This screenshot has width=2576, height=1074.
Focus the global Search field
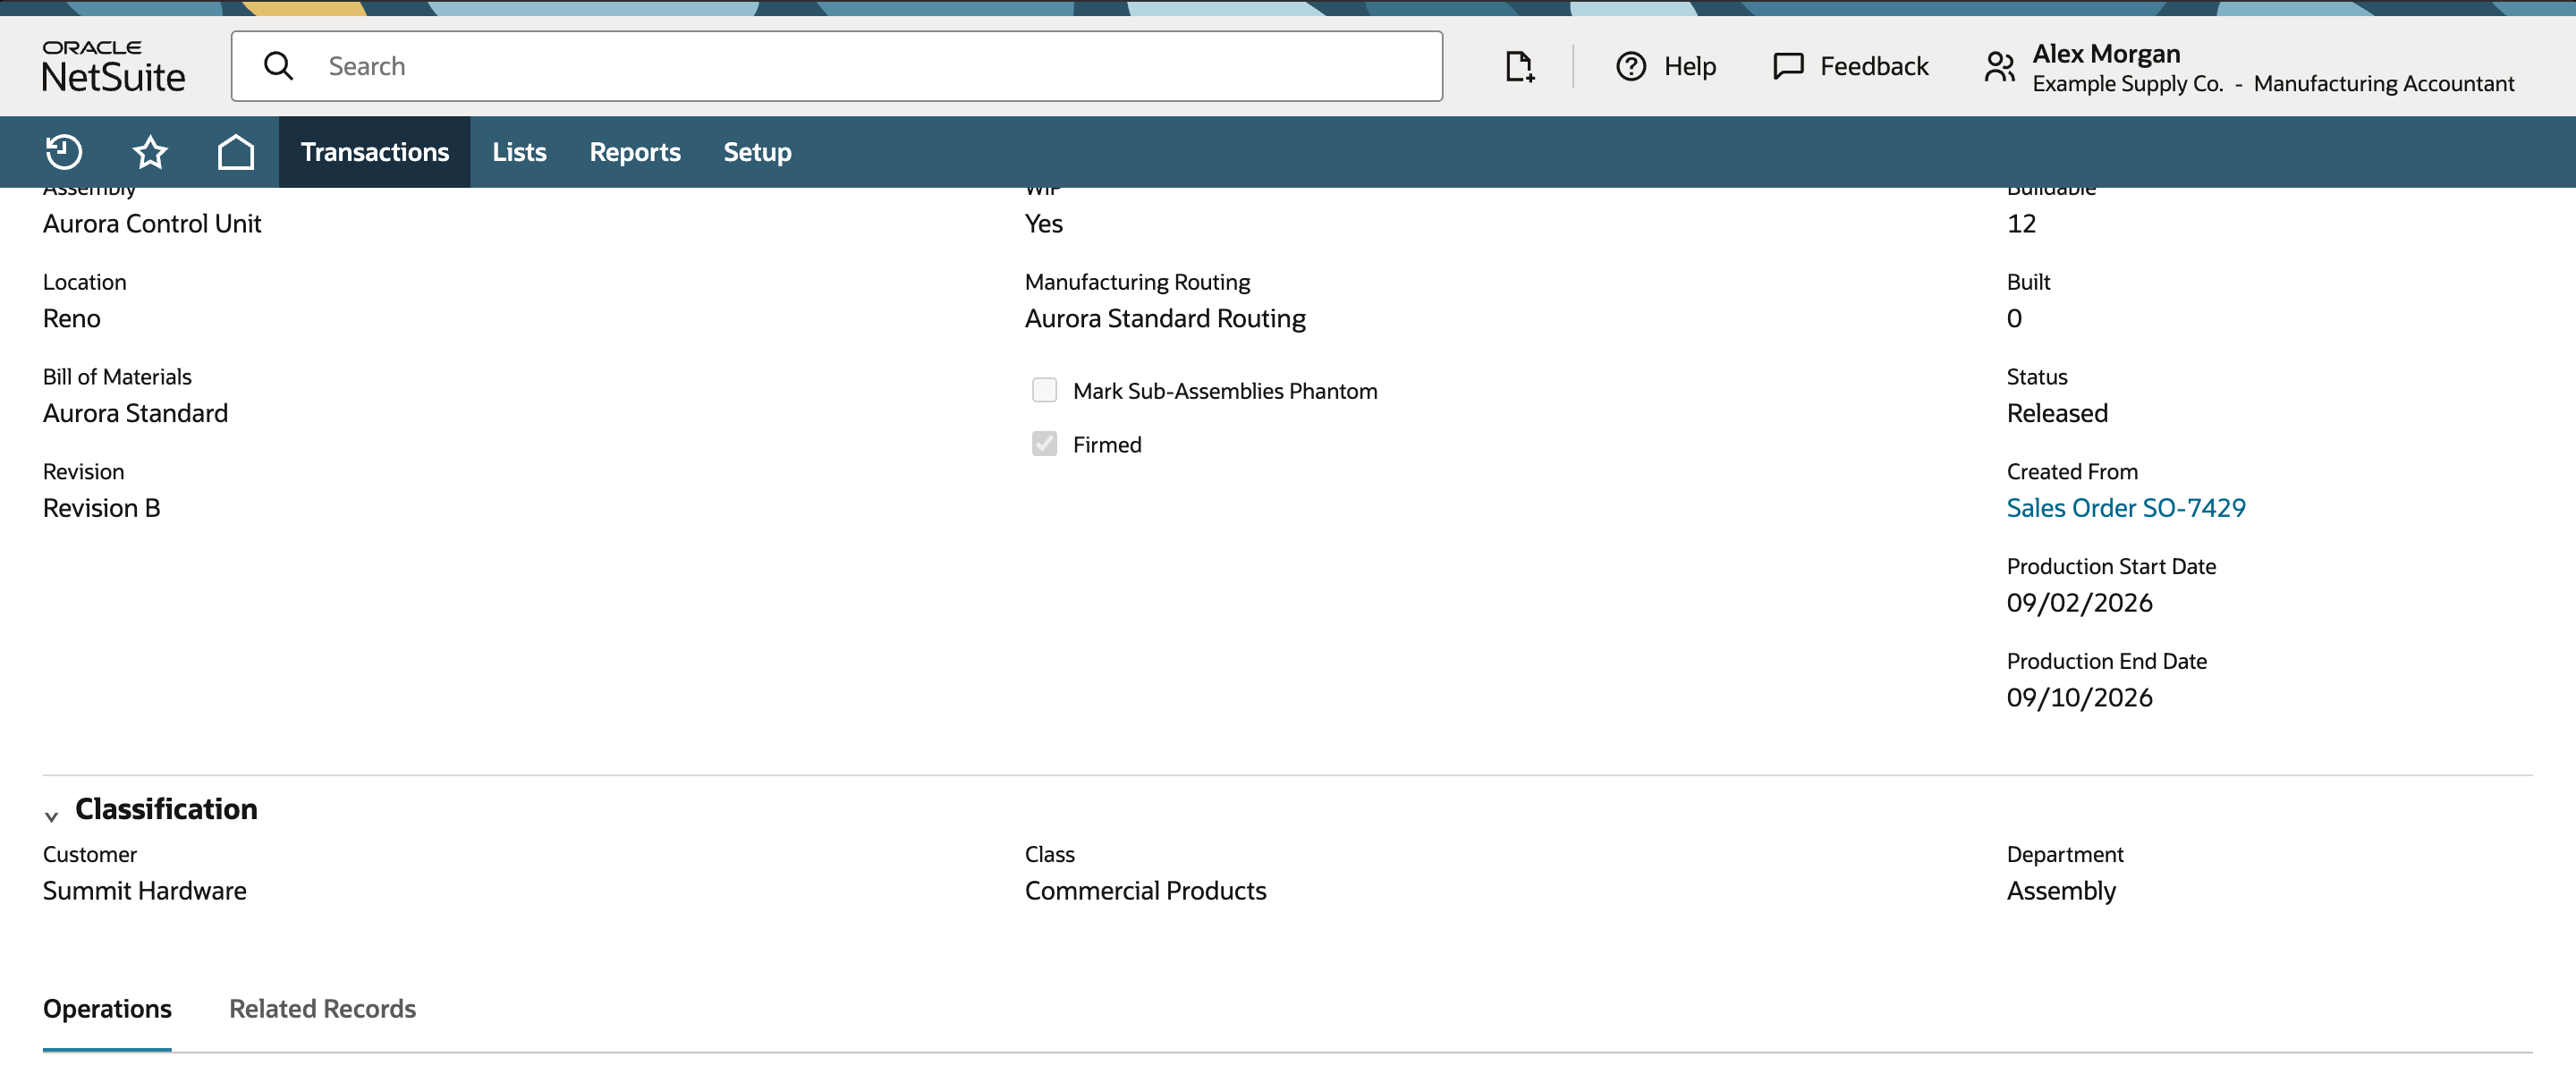pyautogui.click(x=837, y=66)
